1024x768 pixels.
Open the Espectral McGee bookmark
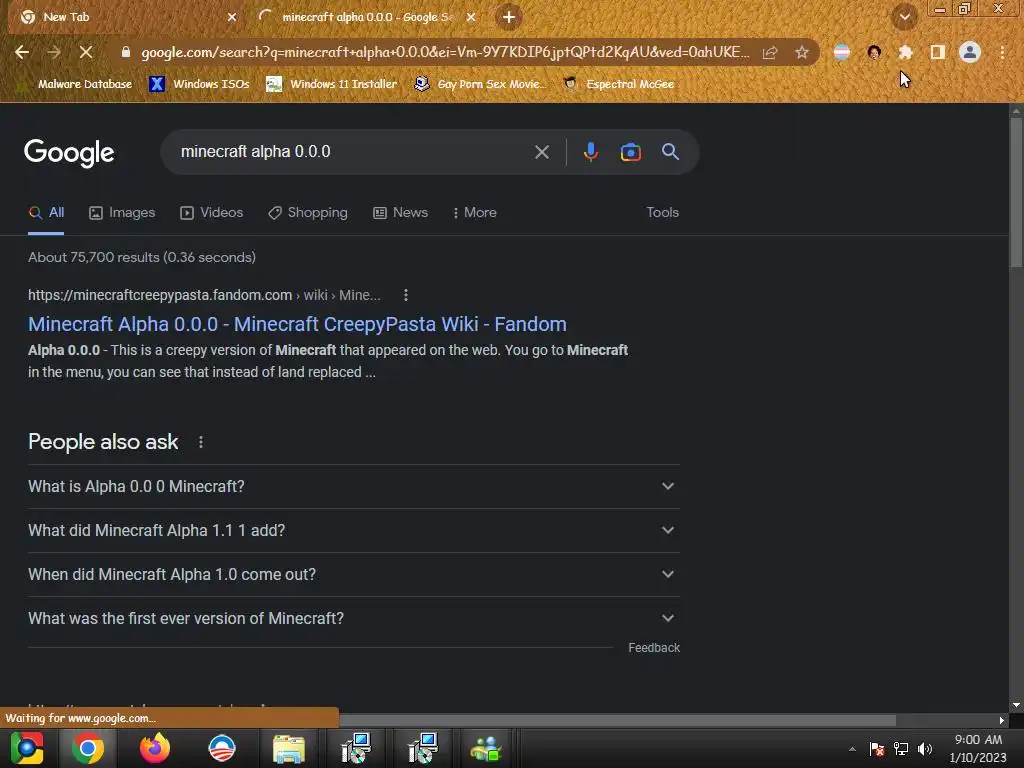[618, 84]
